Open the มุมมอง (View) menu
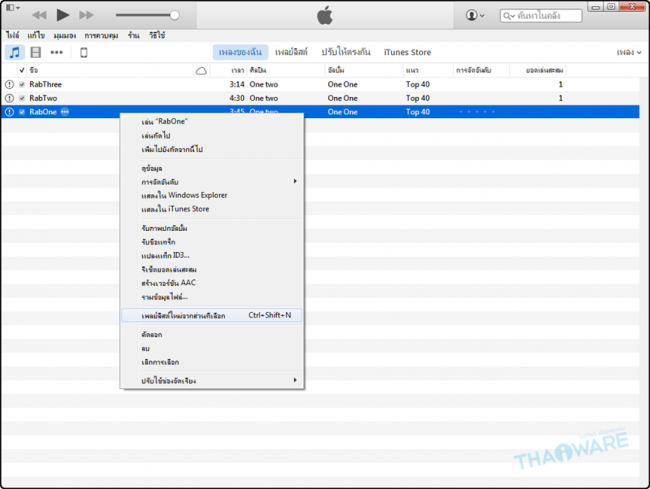The height and width of the screenshot is (489, 650). pos(65,36)
